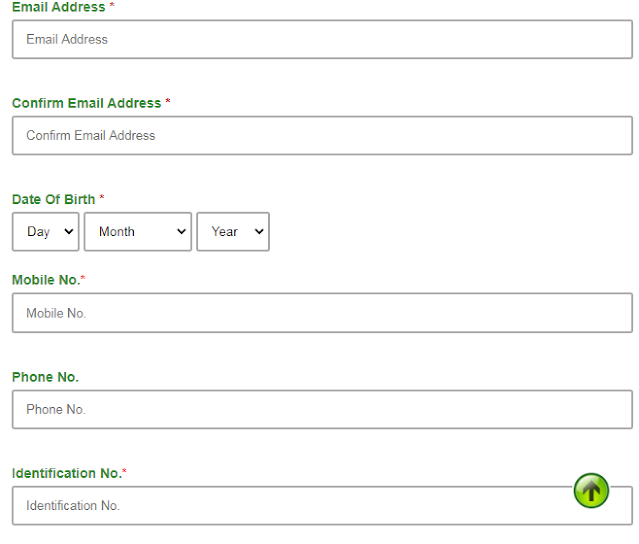This screenshot has width=639, height=544.
Task: Focus the Confirm Email Address input field
Action: (322, 135)
